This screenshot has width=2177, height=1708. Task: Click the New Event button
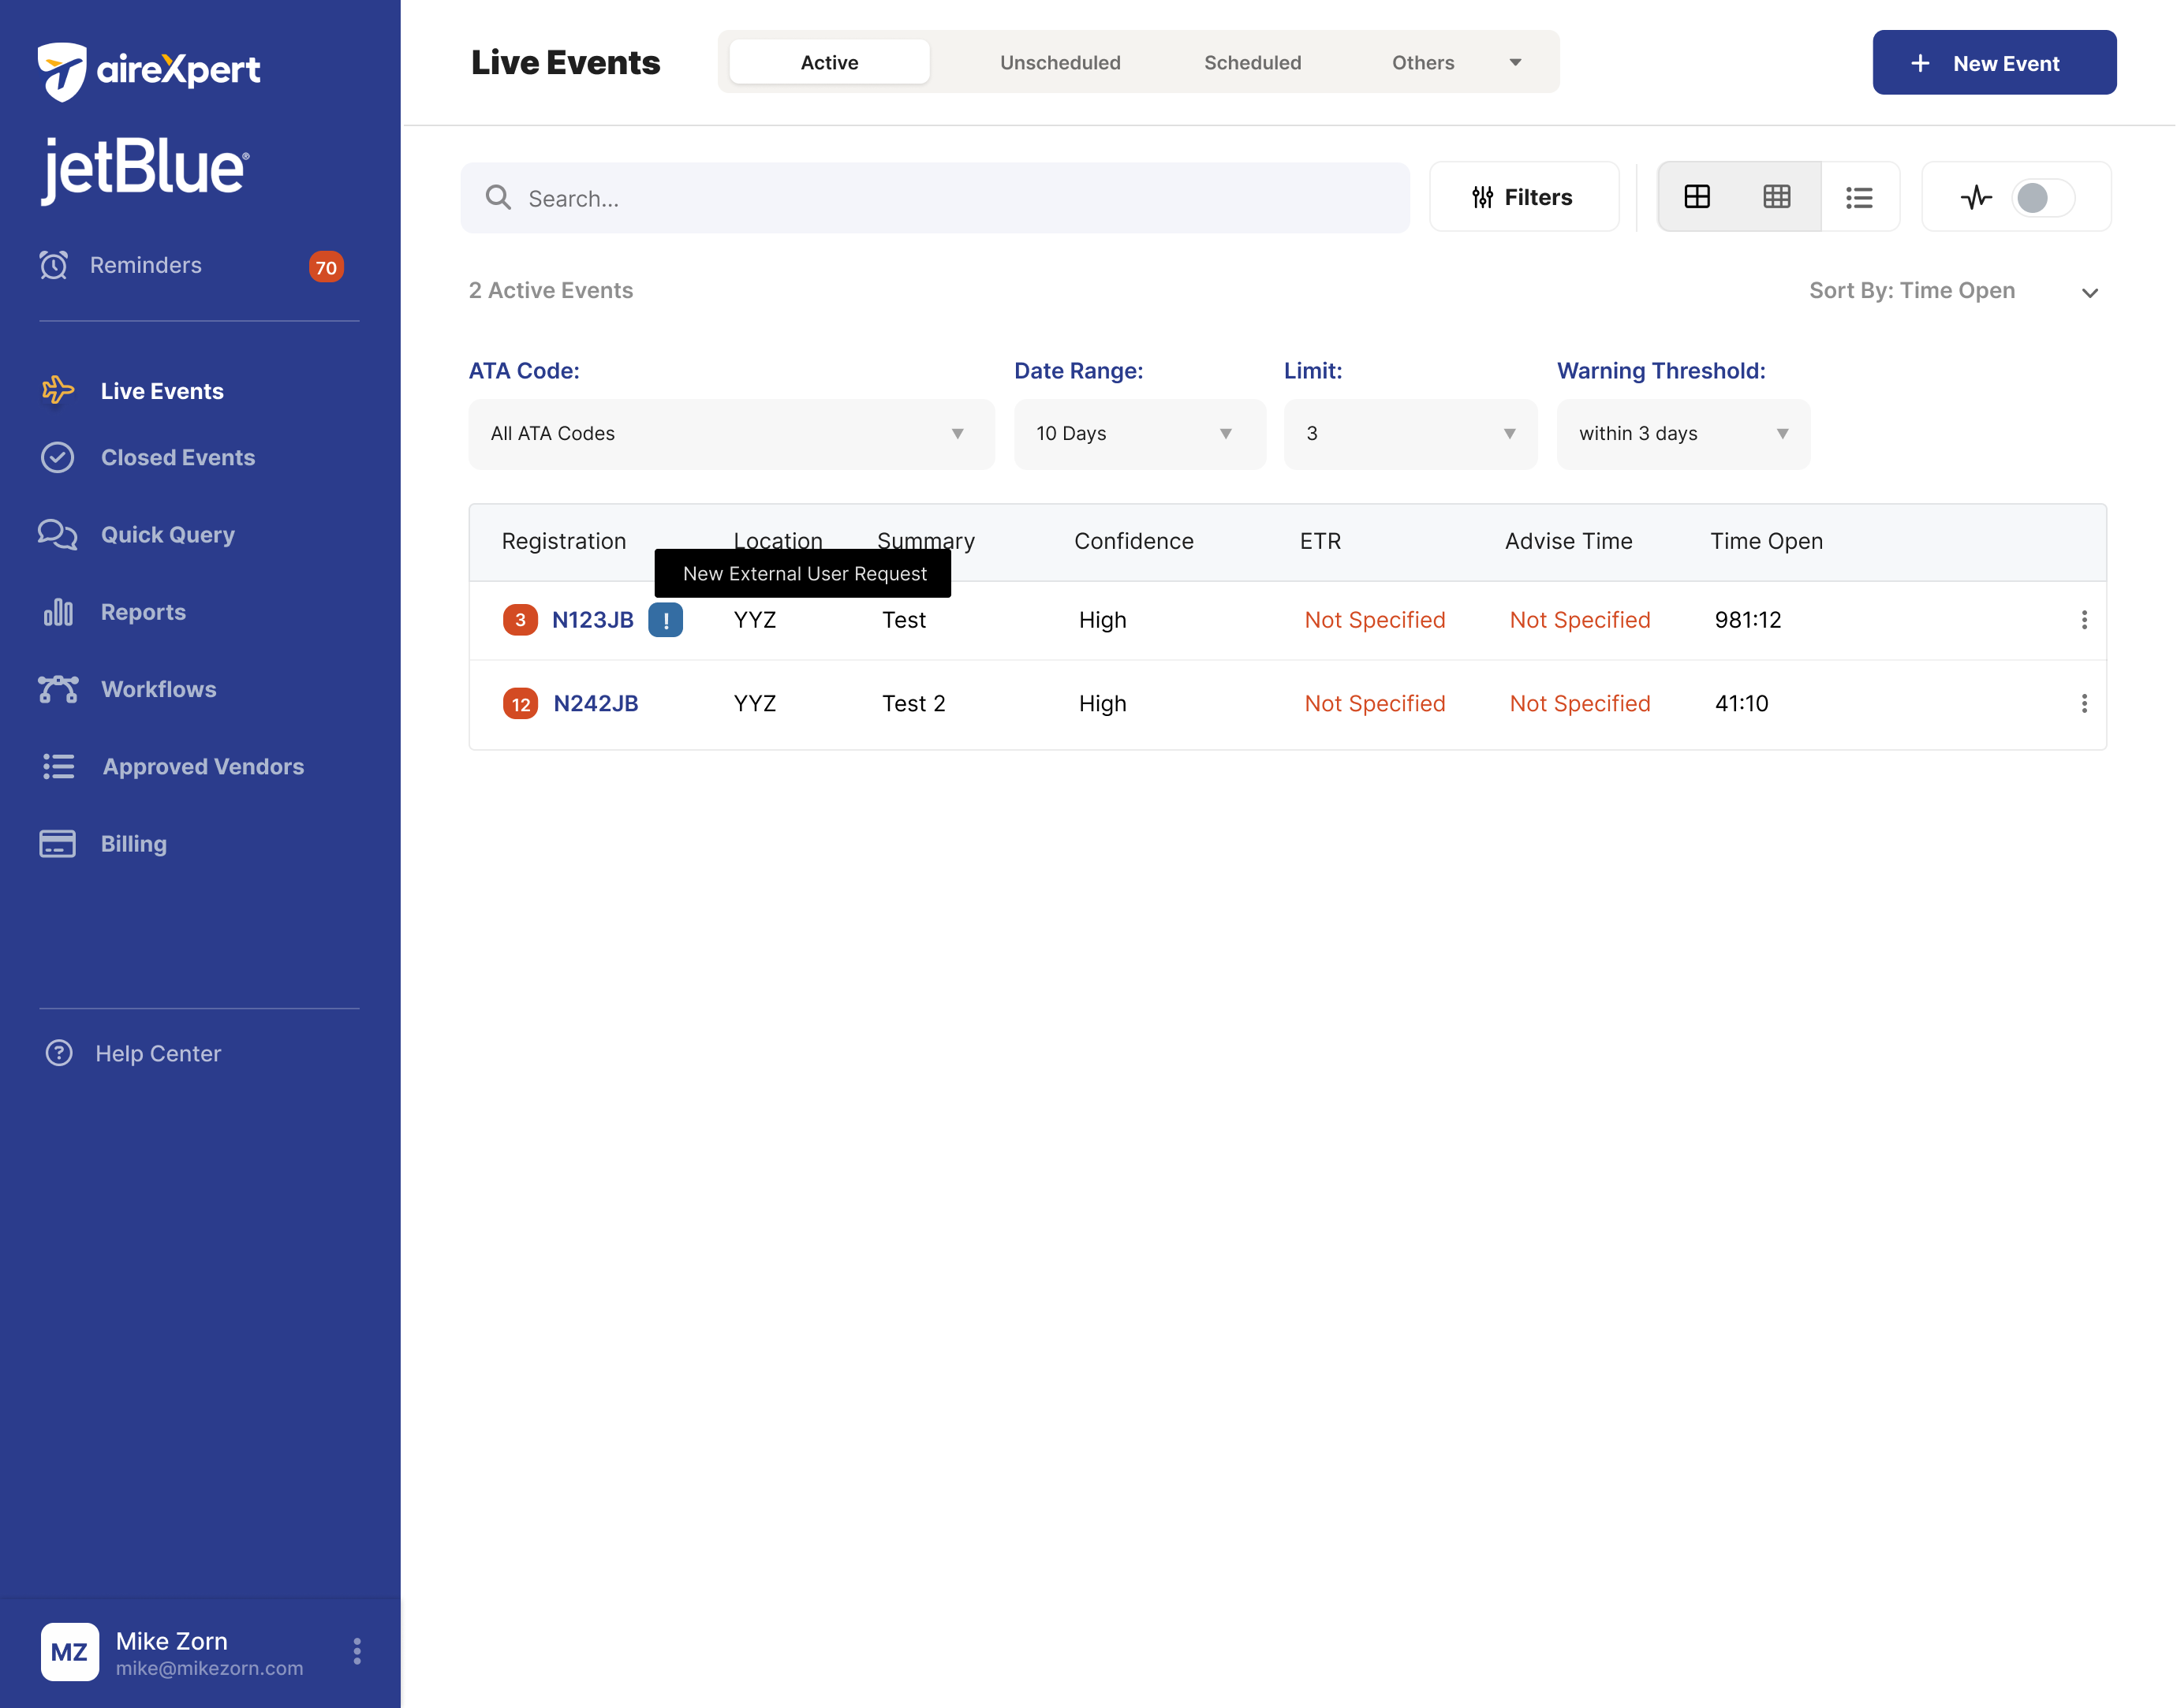1994,62
